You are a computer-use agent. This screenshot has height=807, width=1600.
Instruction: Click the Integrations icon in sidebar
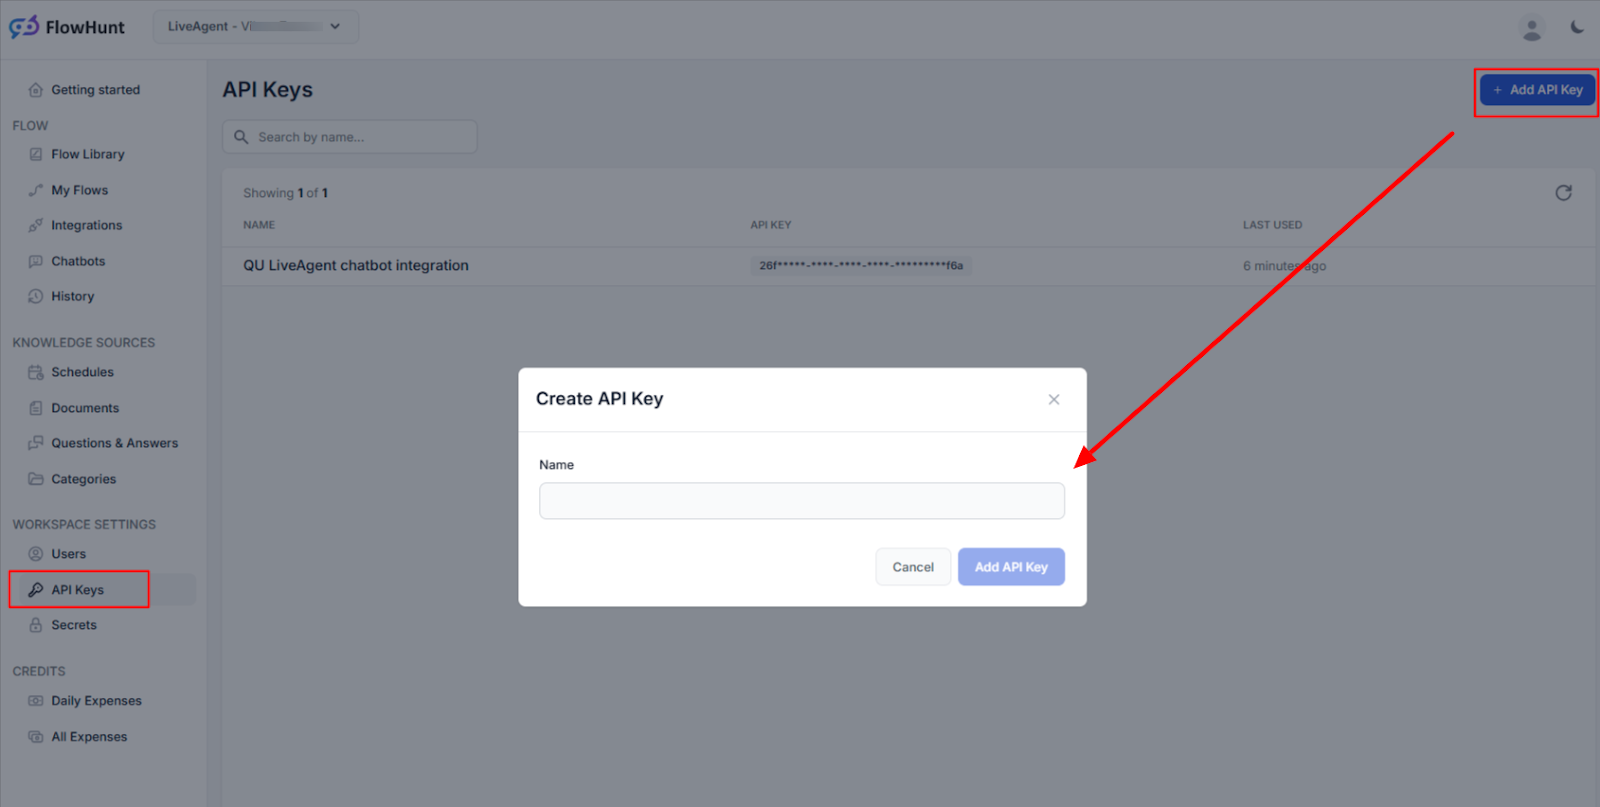pyautogui.click(x=36, y=226)
